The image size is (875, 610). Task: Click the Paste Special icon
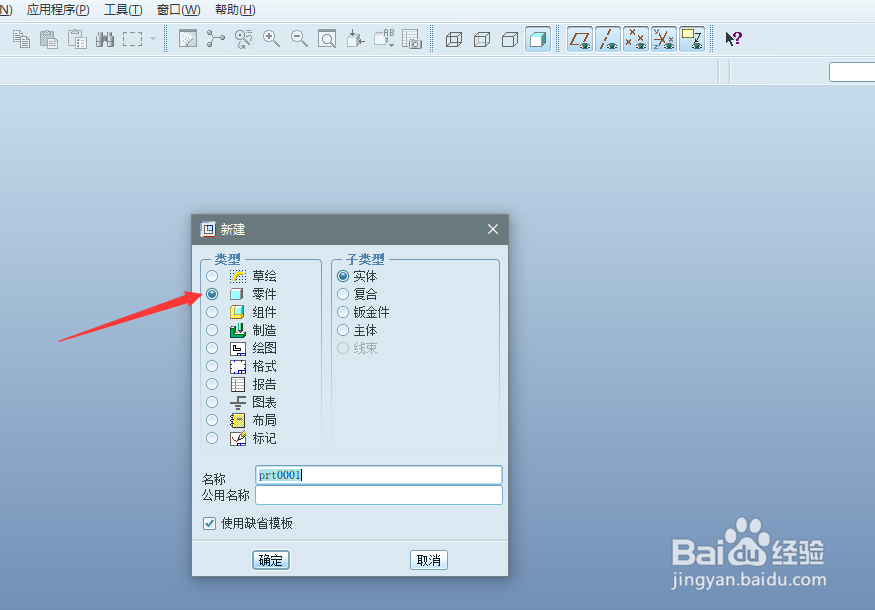coord(77,39)
